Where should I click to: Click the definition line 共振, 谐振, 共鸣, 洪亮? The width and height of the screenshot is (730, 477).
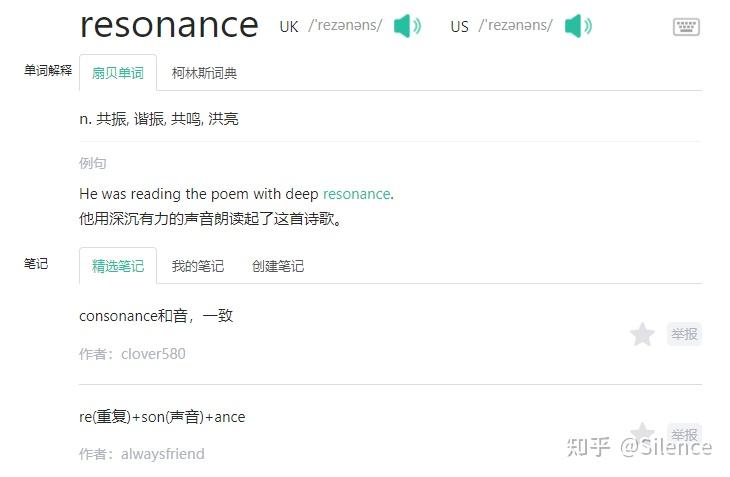[159, 119]
